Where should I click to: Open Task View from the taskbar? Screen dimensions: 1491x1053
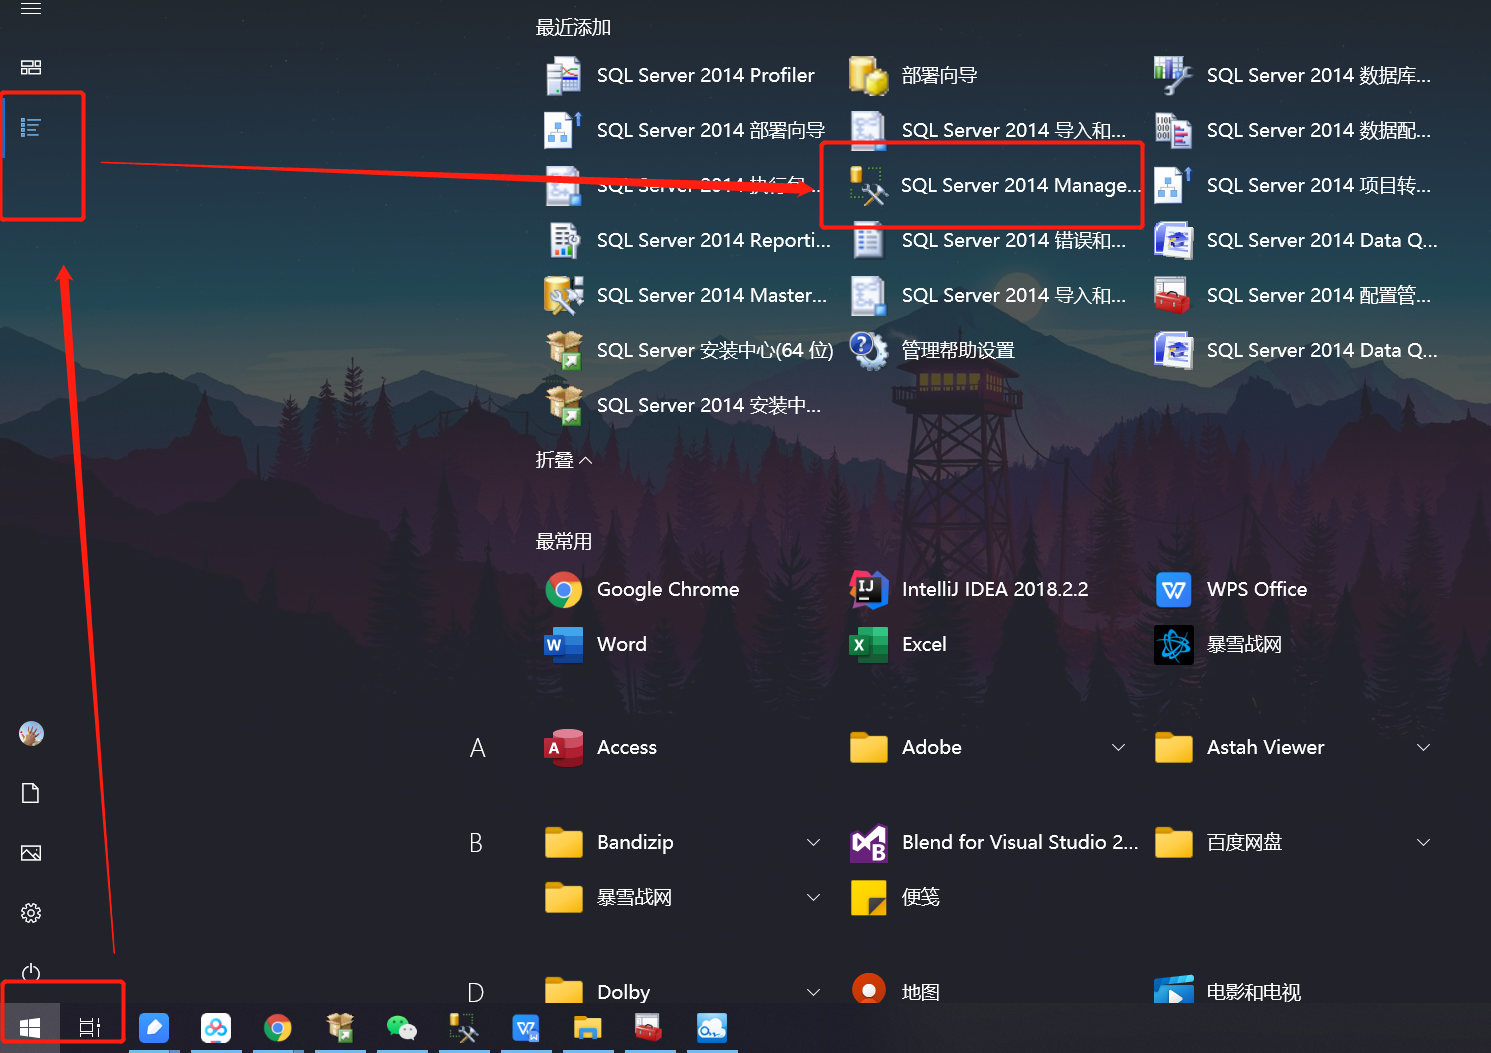[90, 1027]
